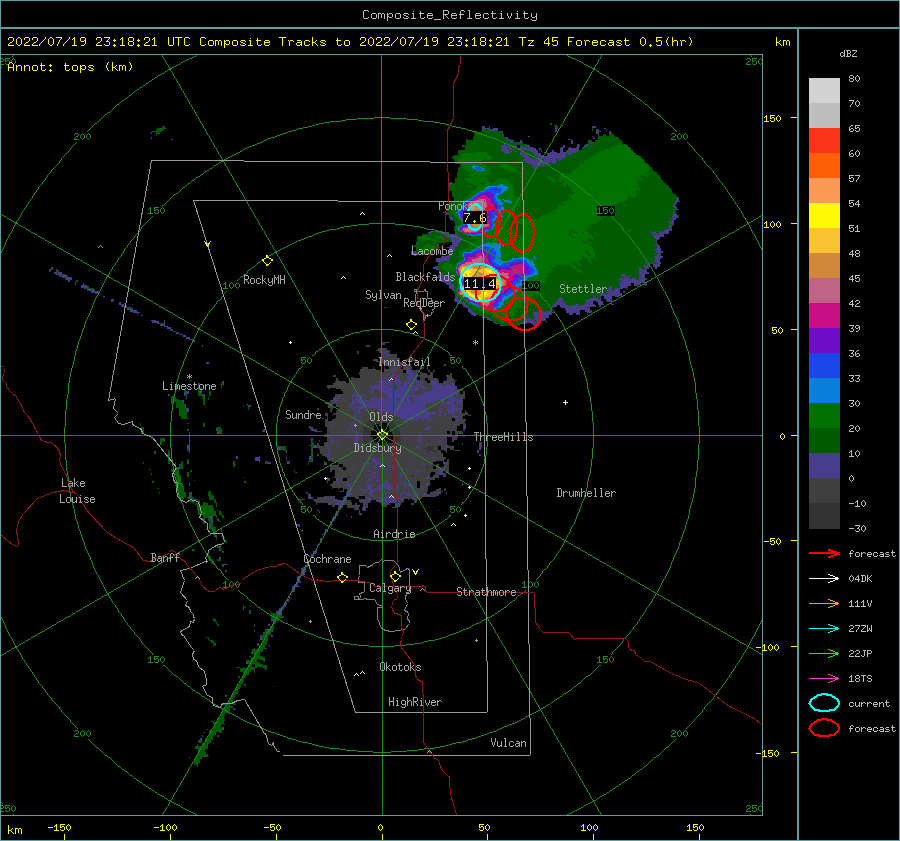Click the Composite_Reflectivity title
This screenshot has width=900, height=841.
(x=450, y=15)
